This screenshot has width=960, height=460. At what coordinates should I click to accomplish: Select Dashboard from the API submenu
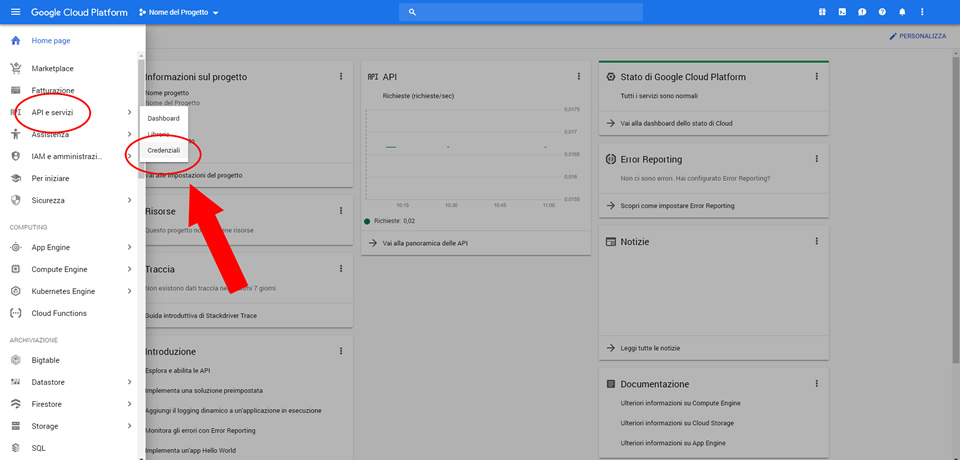pyautogui.click(x=163, y=118)
